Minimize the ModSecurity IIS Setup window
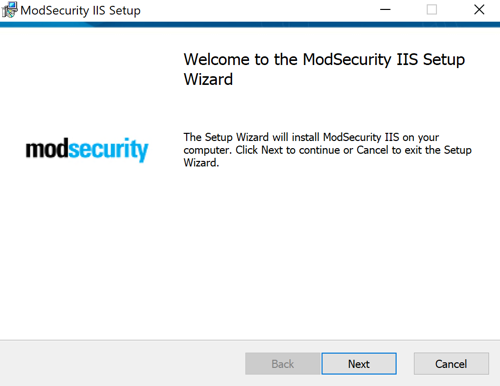Screen dimensions: 500x386 [x=385, y=10]
